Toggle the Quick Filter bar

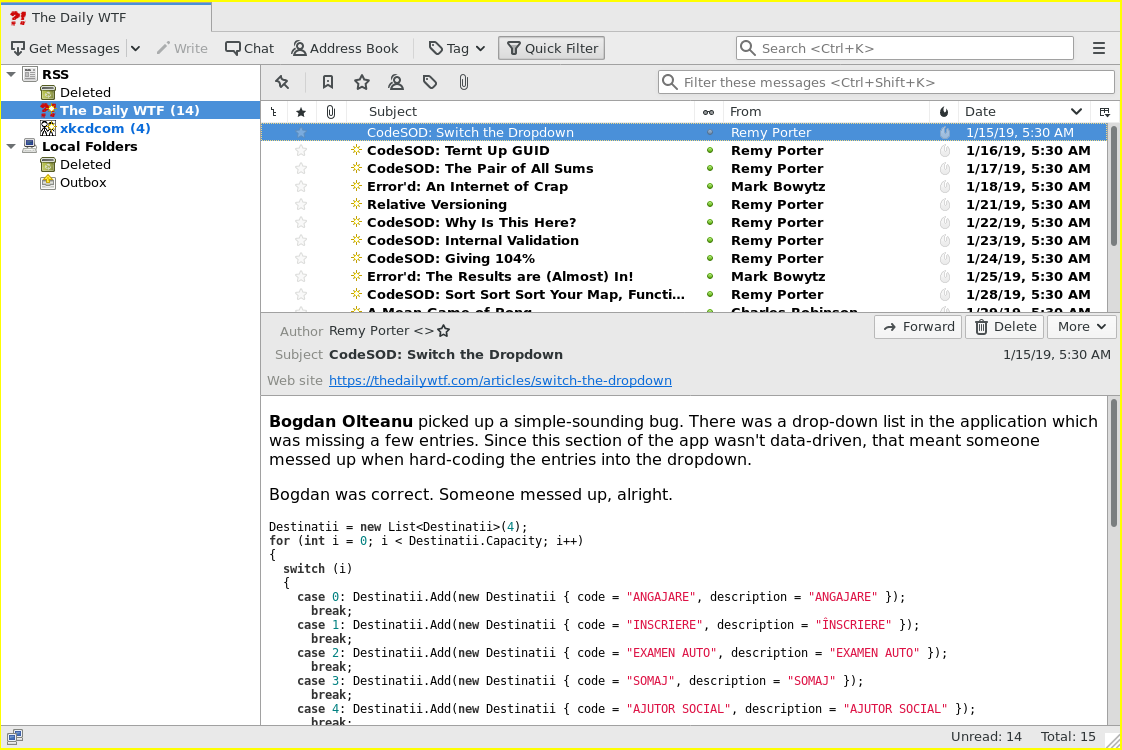(x=552, y=48)
